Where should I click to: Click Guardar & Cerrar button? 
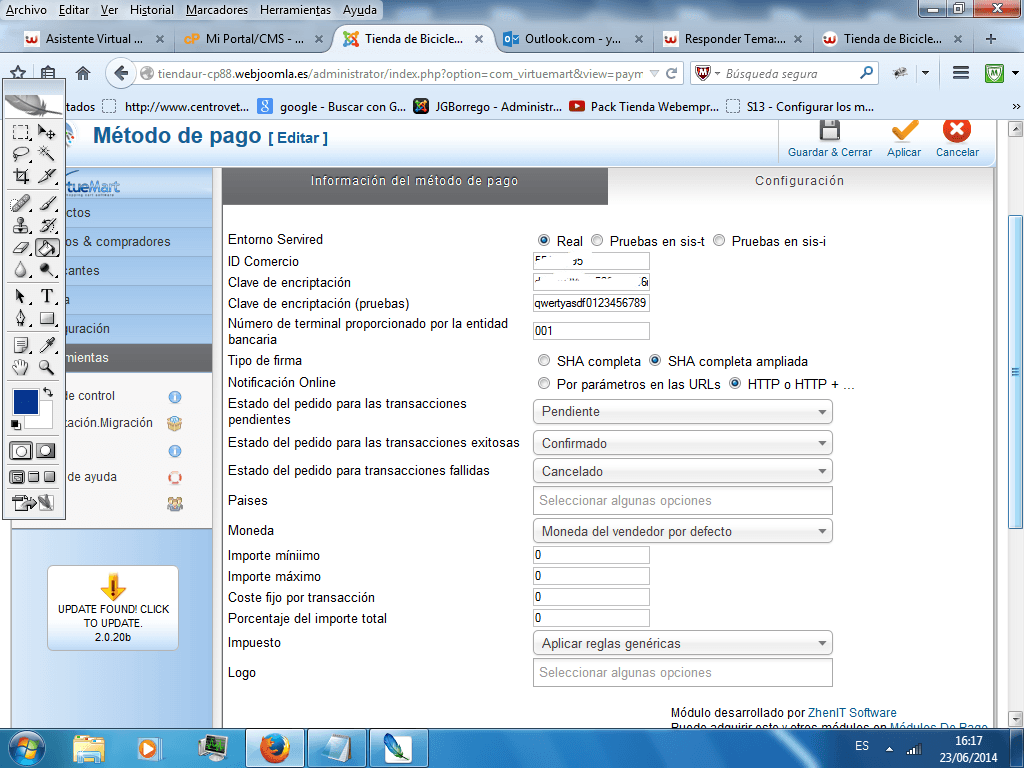(829, 139)
